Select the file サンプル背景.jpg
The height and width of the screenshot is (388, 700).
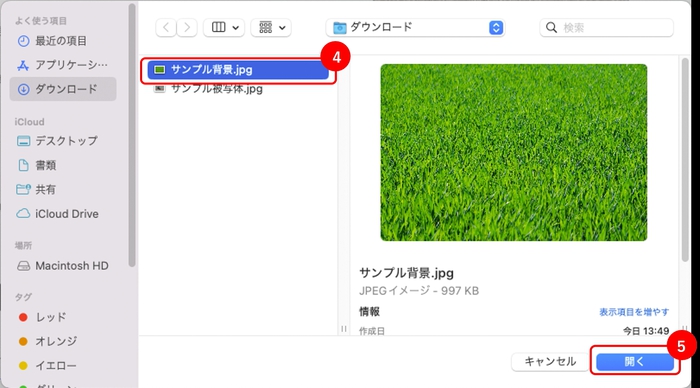(238, 70)
